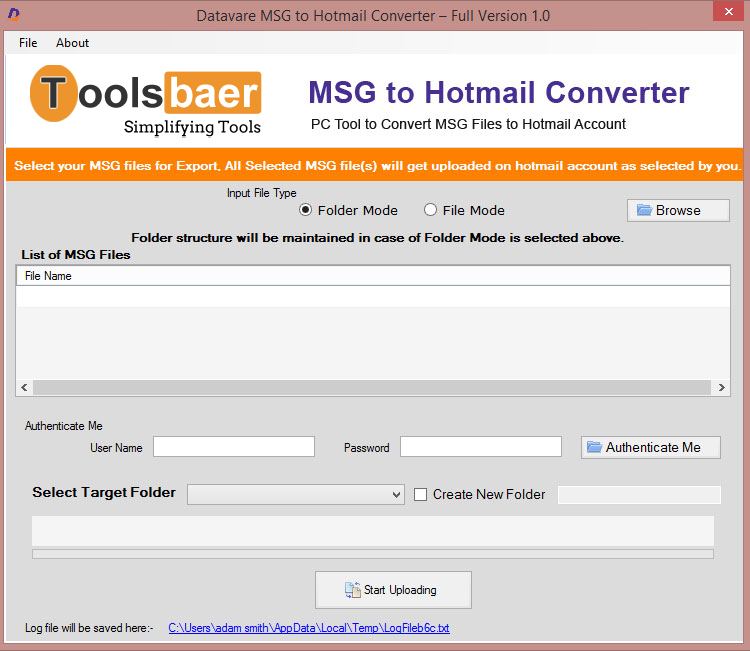Click the Browse button
Image resolution: width=750 pixels, height=651 pixels.
click(x=678, y=210)
